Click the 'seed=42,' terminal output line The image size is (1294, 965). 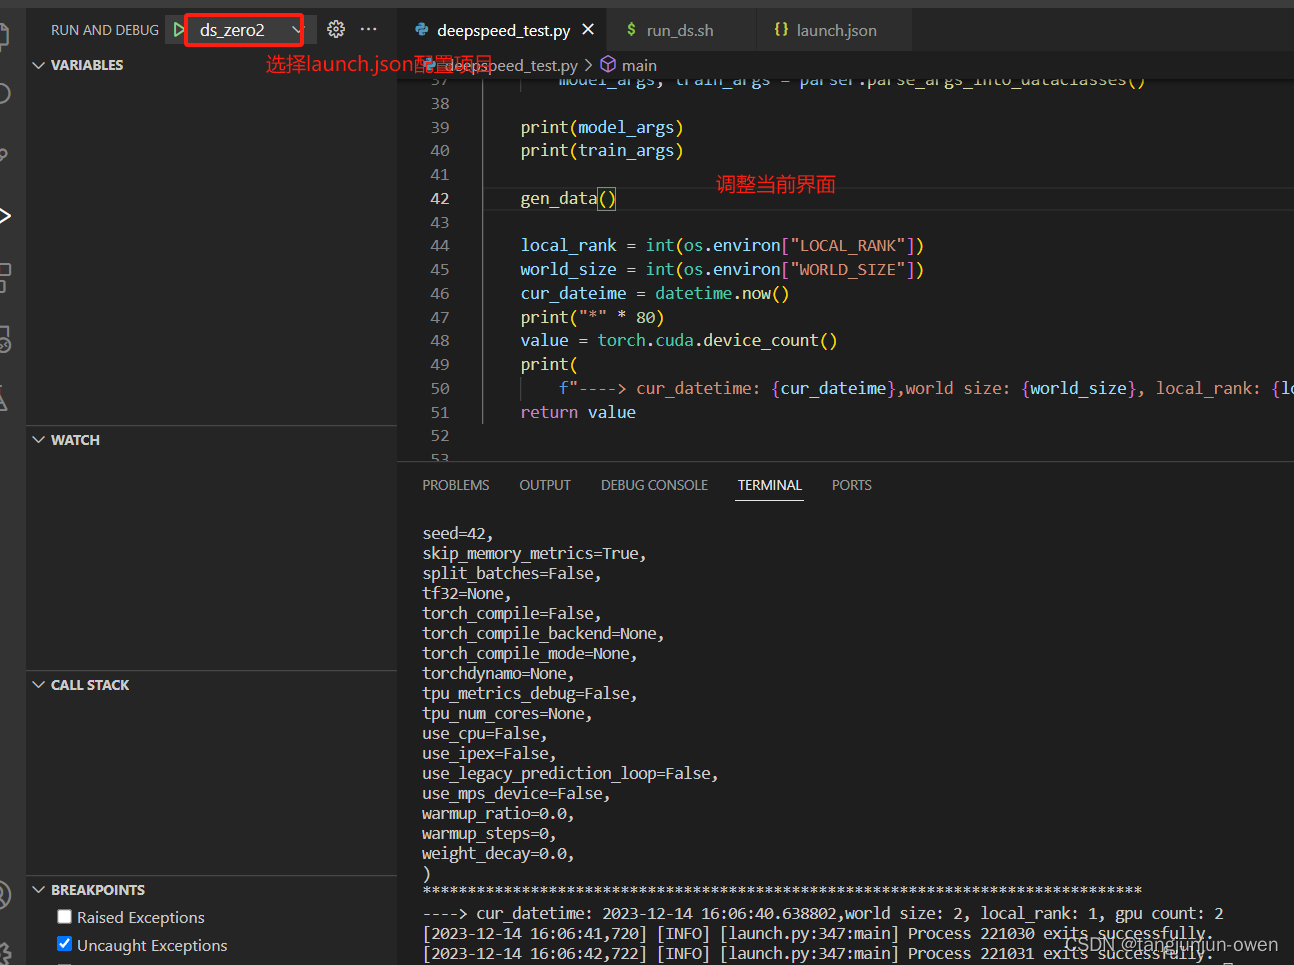coord(457,533)
